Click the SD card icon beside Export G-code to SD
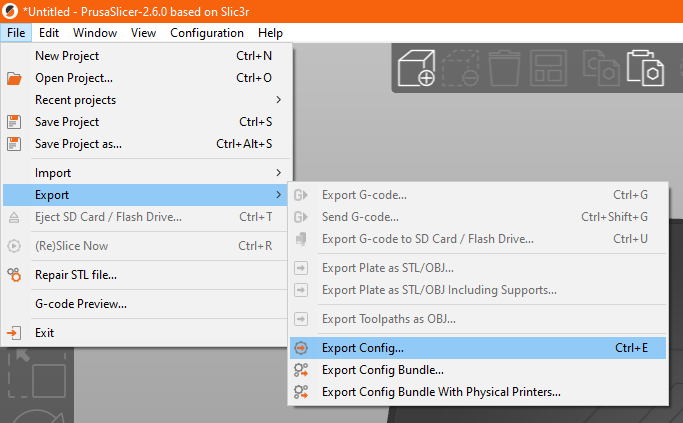683x423 pixels. (x=301, y=239)
